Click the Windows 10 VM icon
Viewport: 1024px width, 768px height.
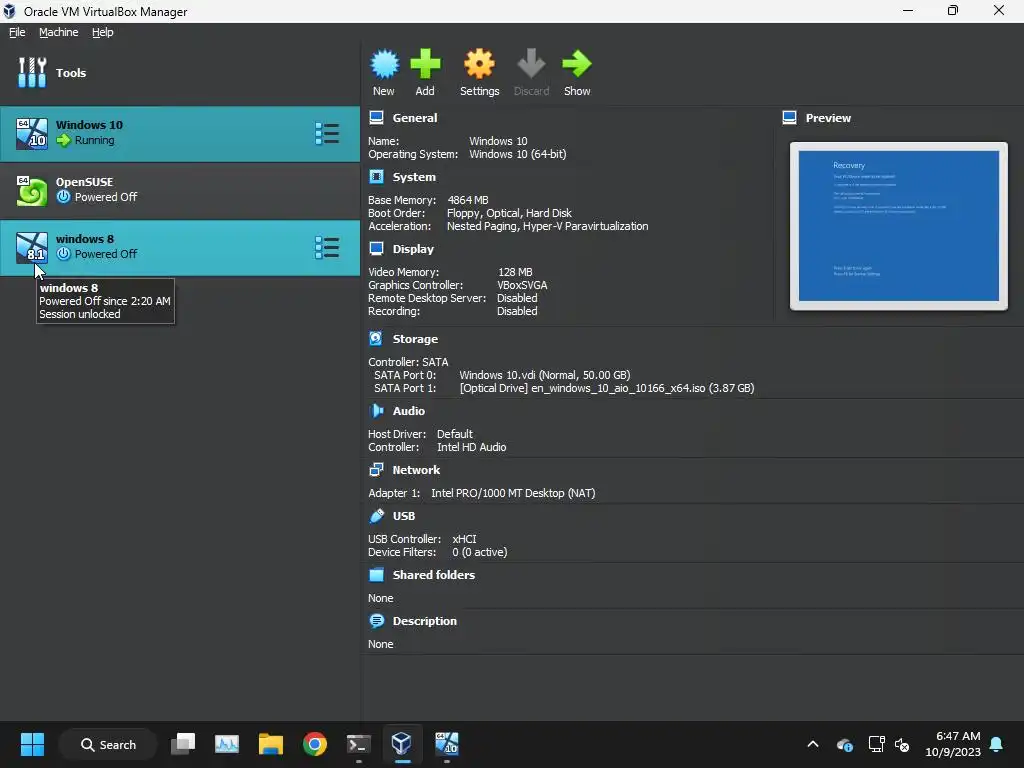point(31,133)
